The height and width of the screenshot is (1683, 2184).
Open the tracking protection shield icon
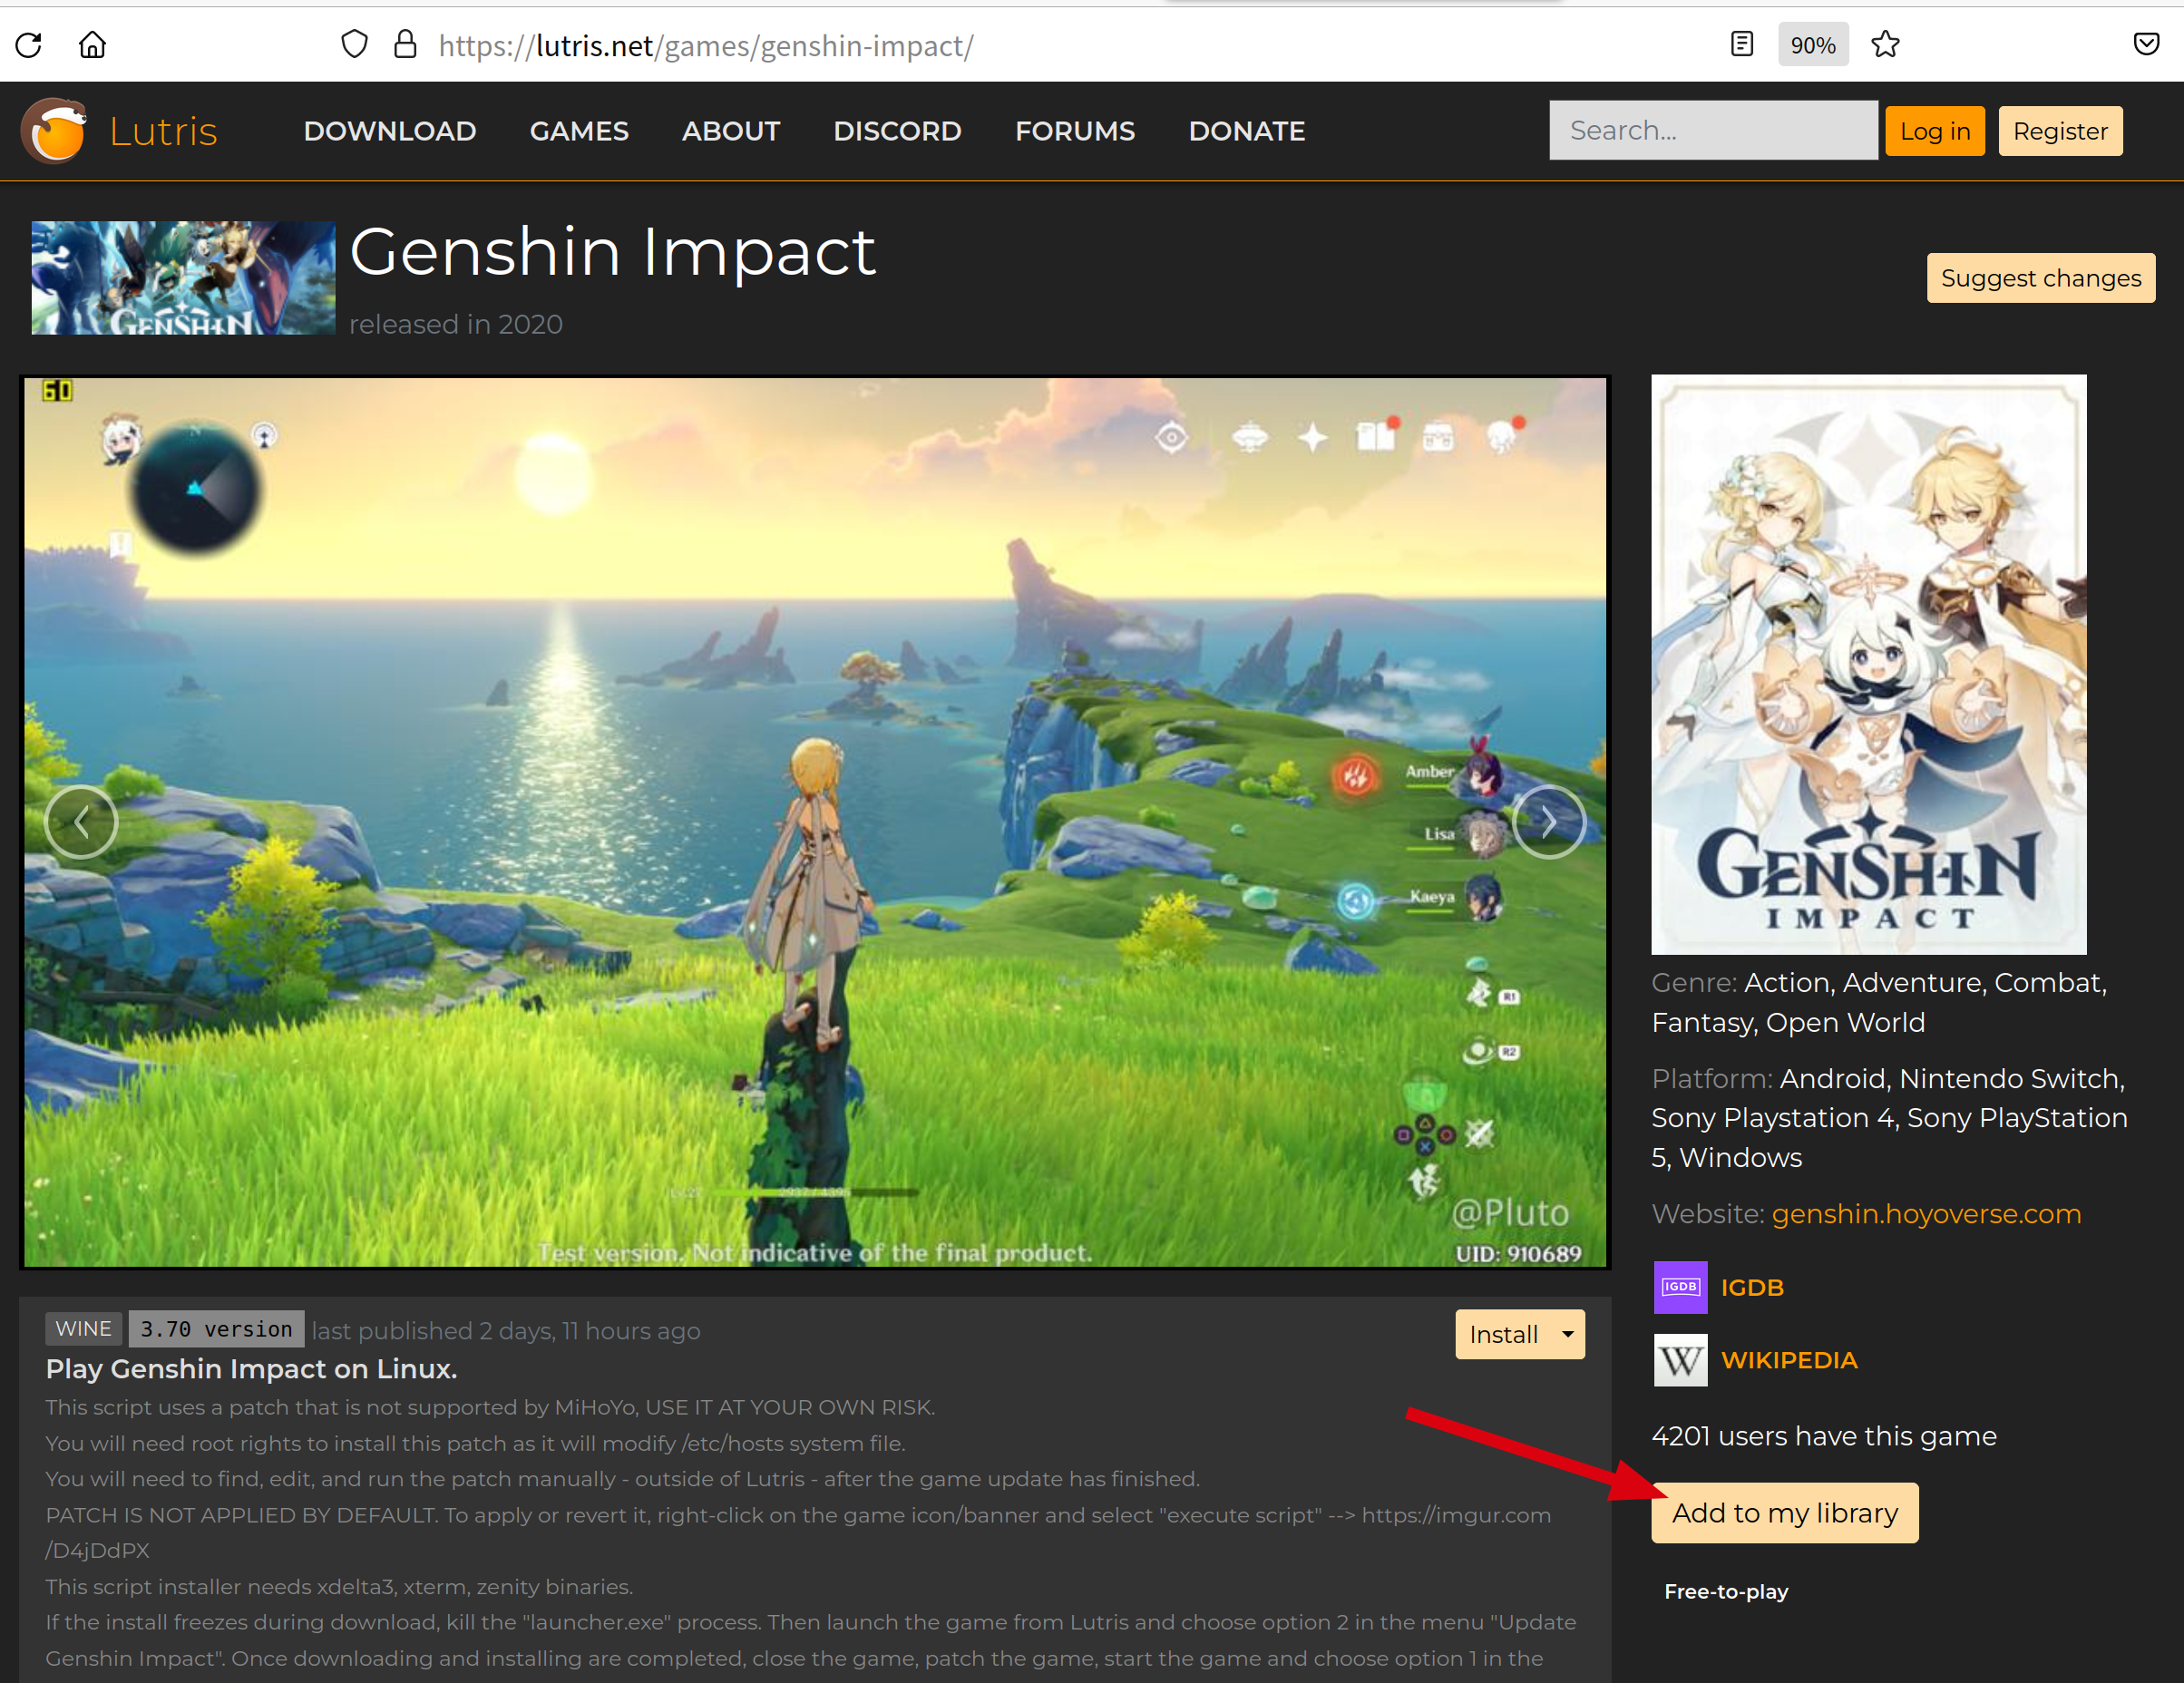[x=354, y=44]
